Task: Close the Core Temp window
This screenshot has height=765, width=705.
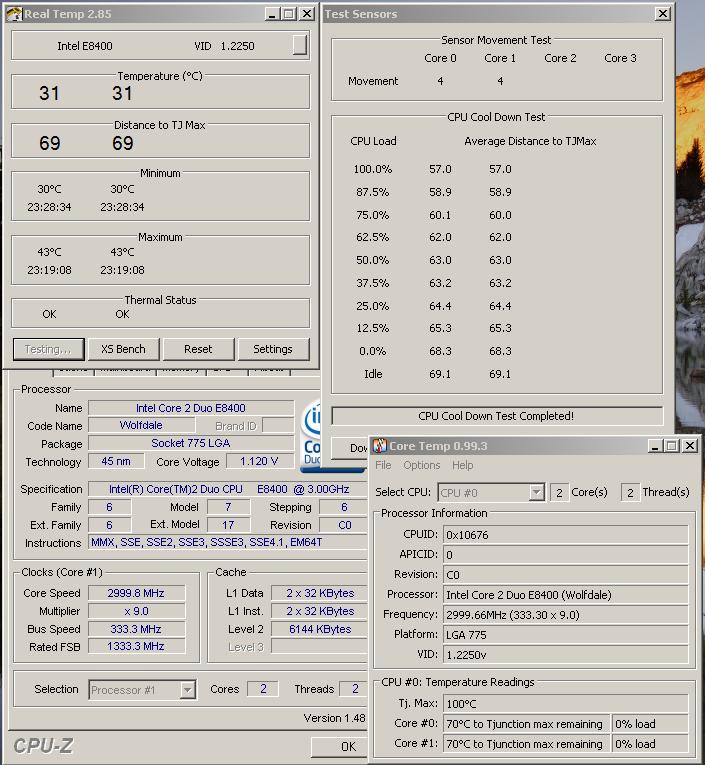Action: (690, 445)
